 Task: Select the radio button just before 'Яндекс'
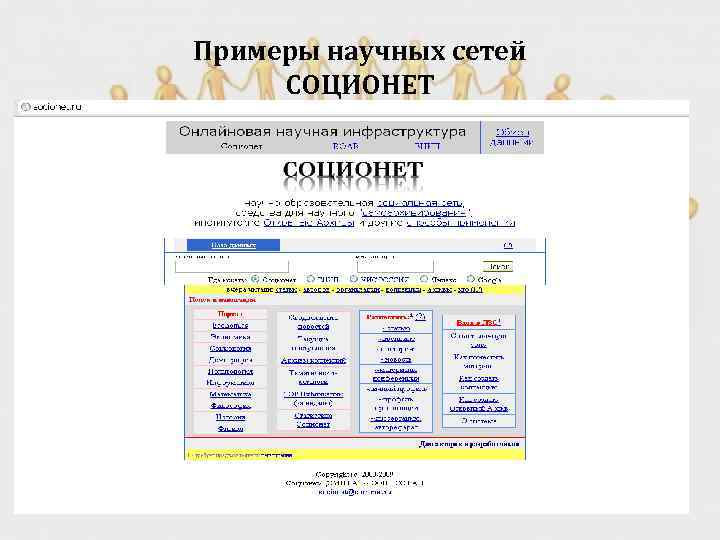pyautogui.click(x=354, y=279)
